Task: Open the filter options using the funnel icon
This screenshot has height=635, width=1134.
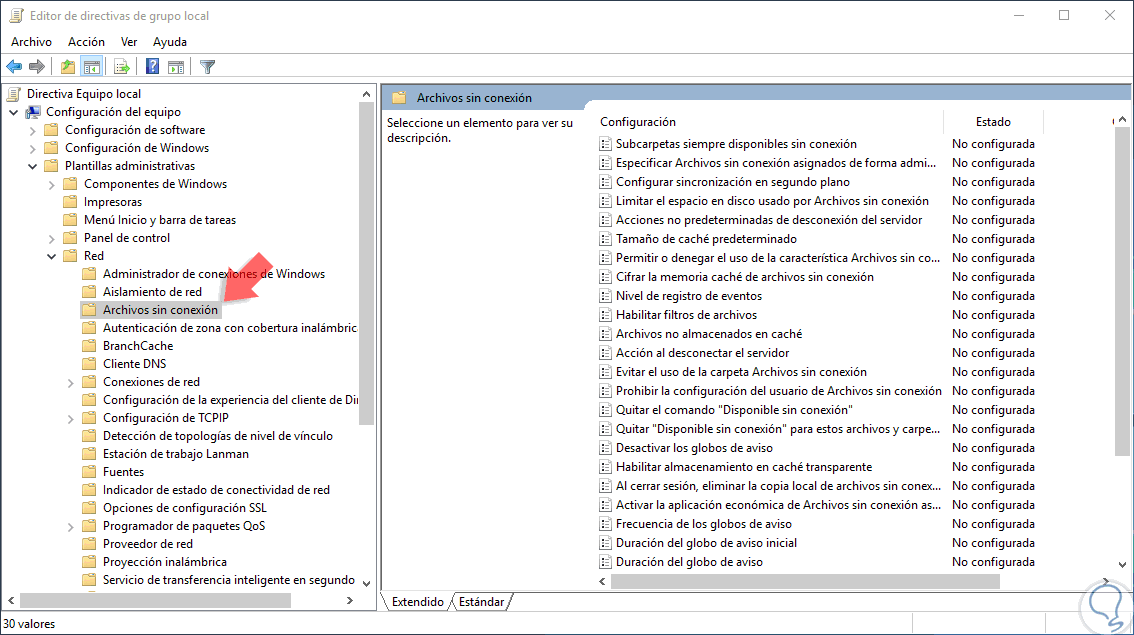Action: point(206,66)
